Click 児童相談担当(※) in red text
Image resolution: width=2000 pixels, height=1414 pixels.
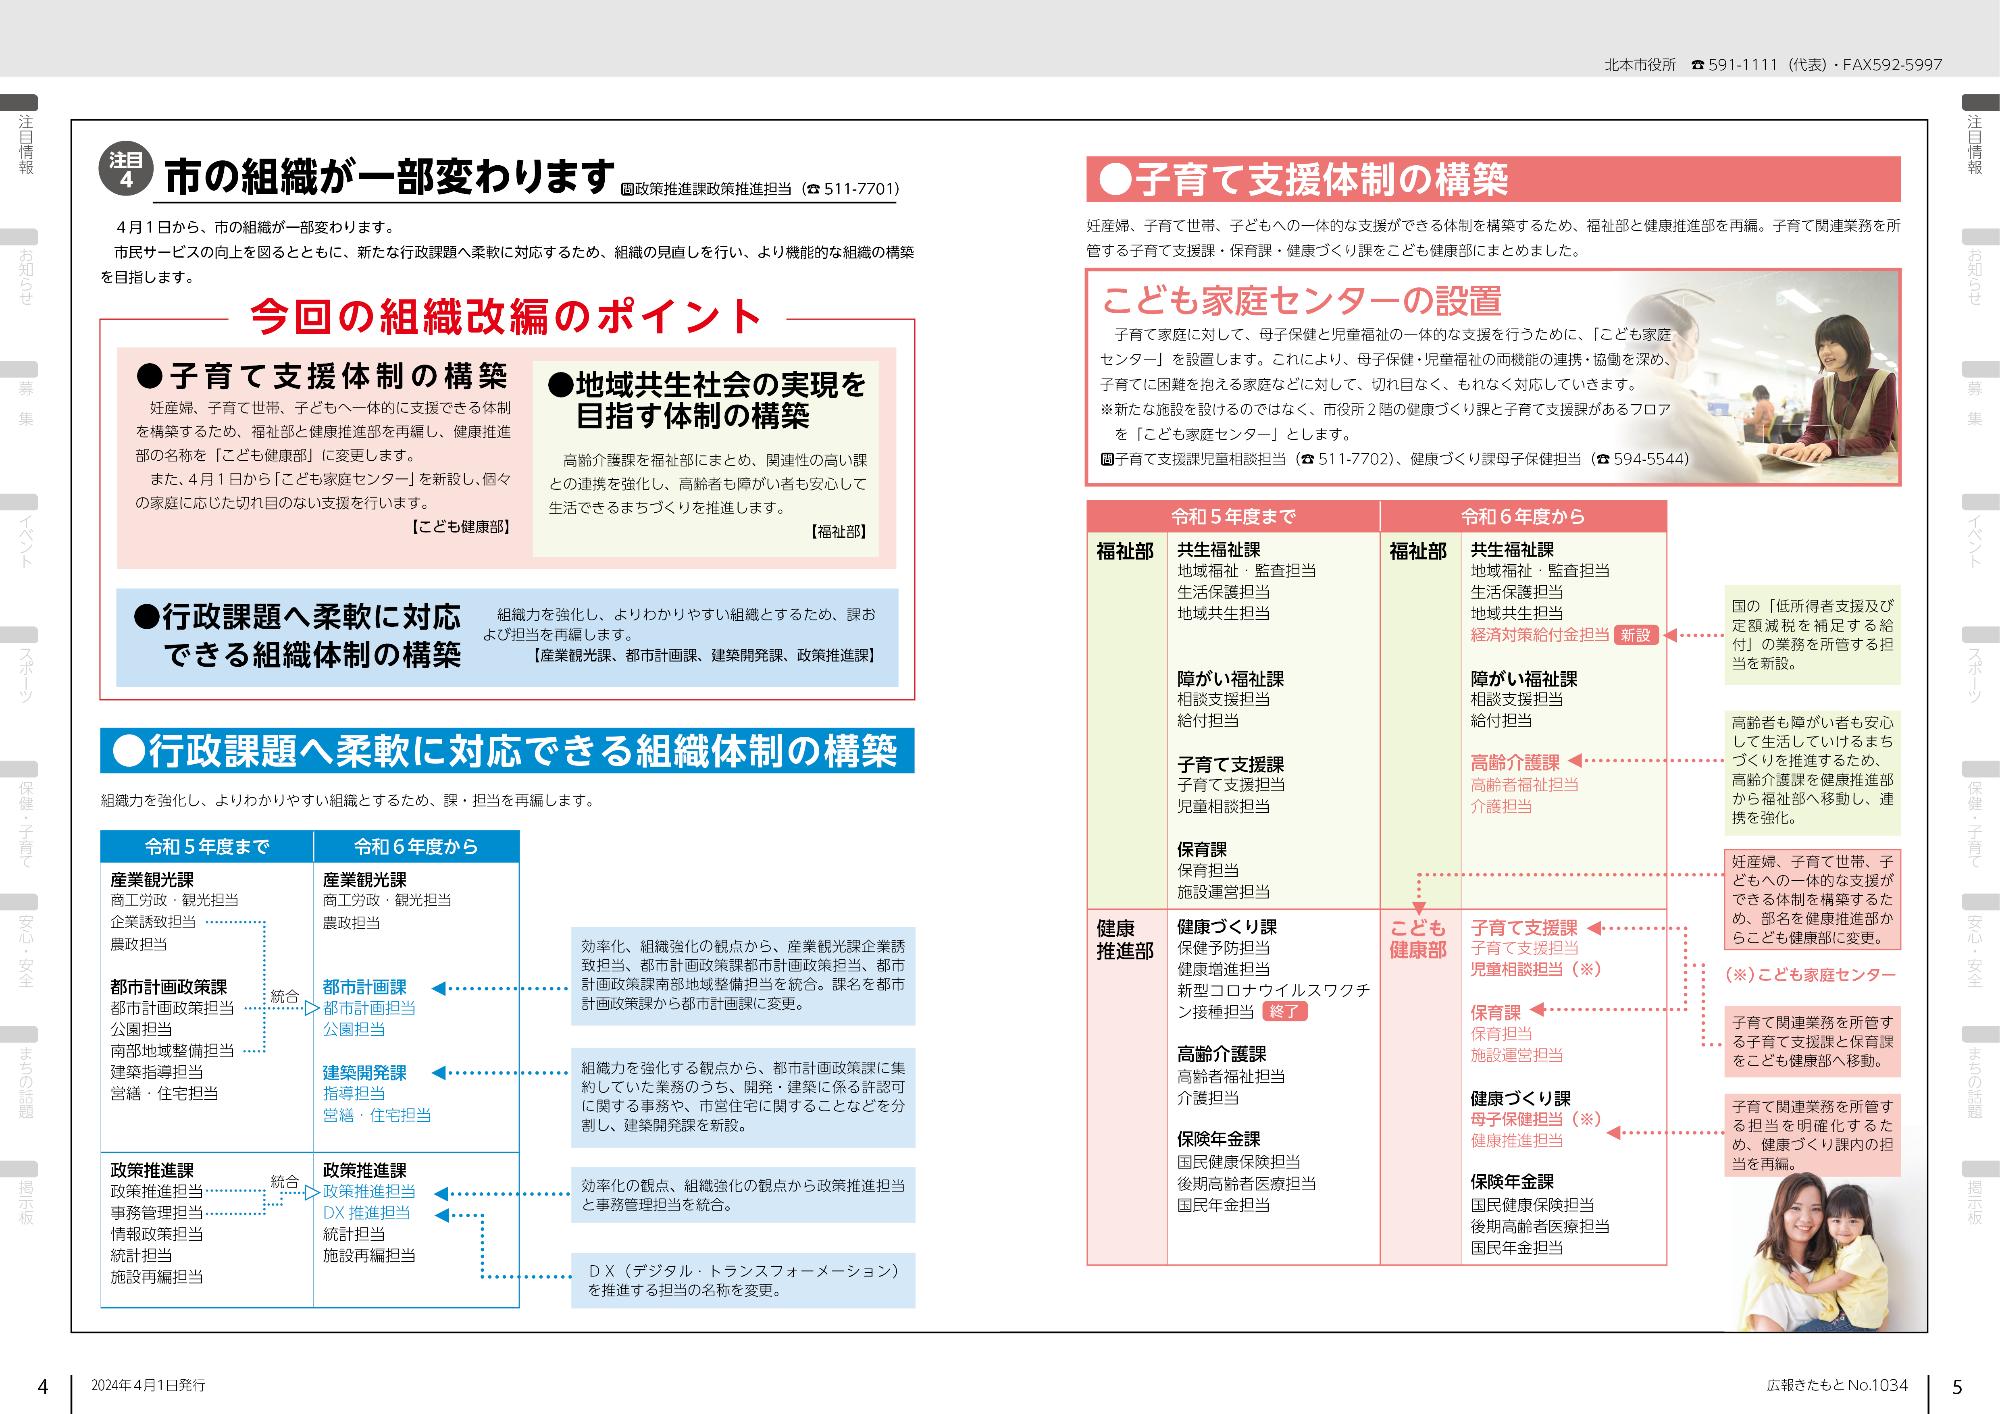coord(1536,968)
